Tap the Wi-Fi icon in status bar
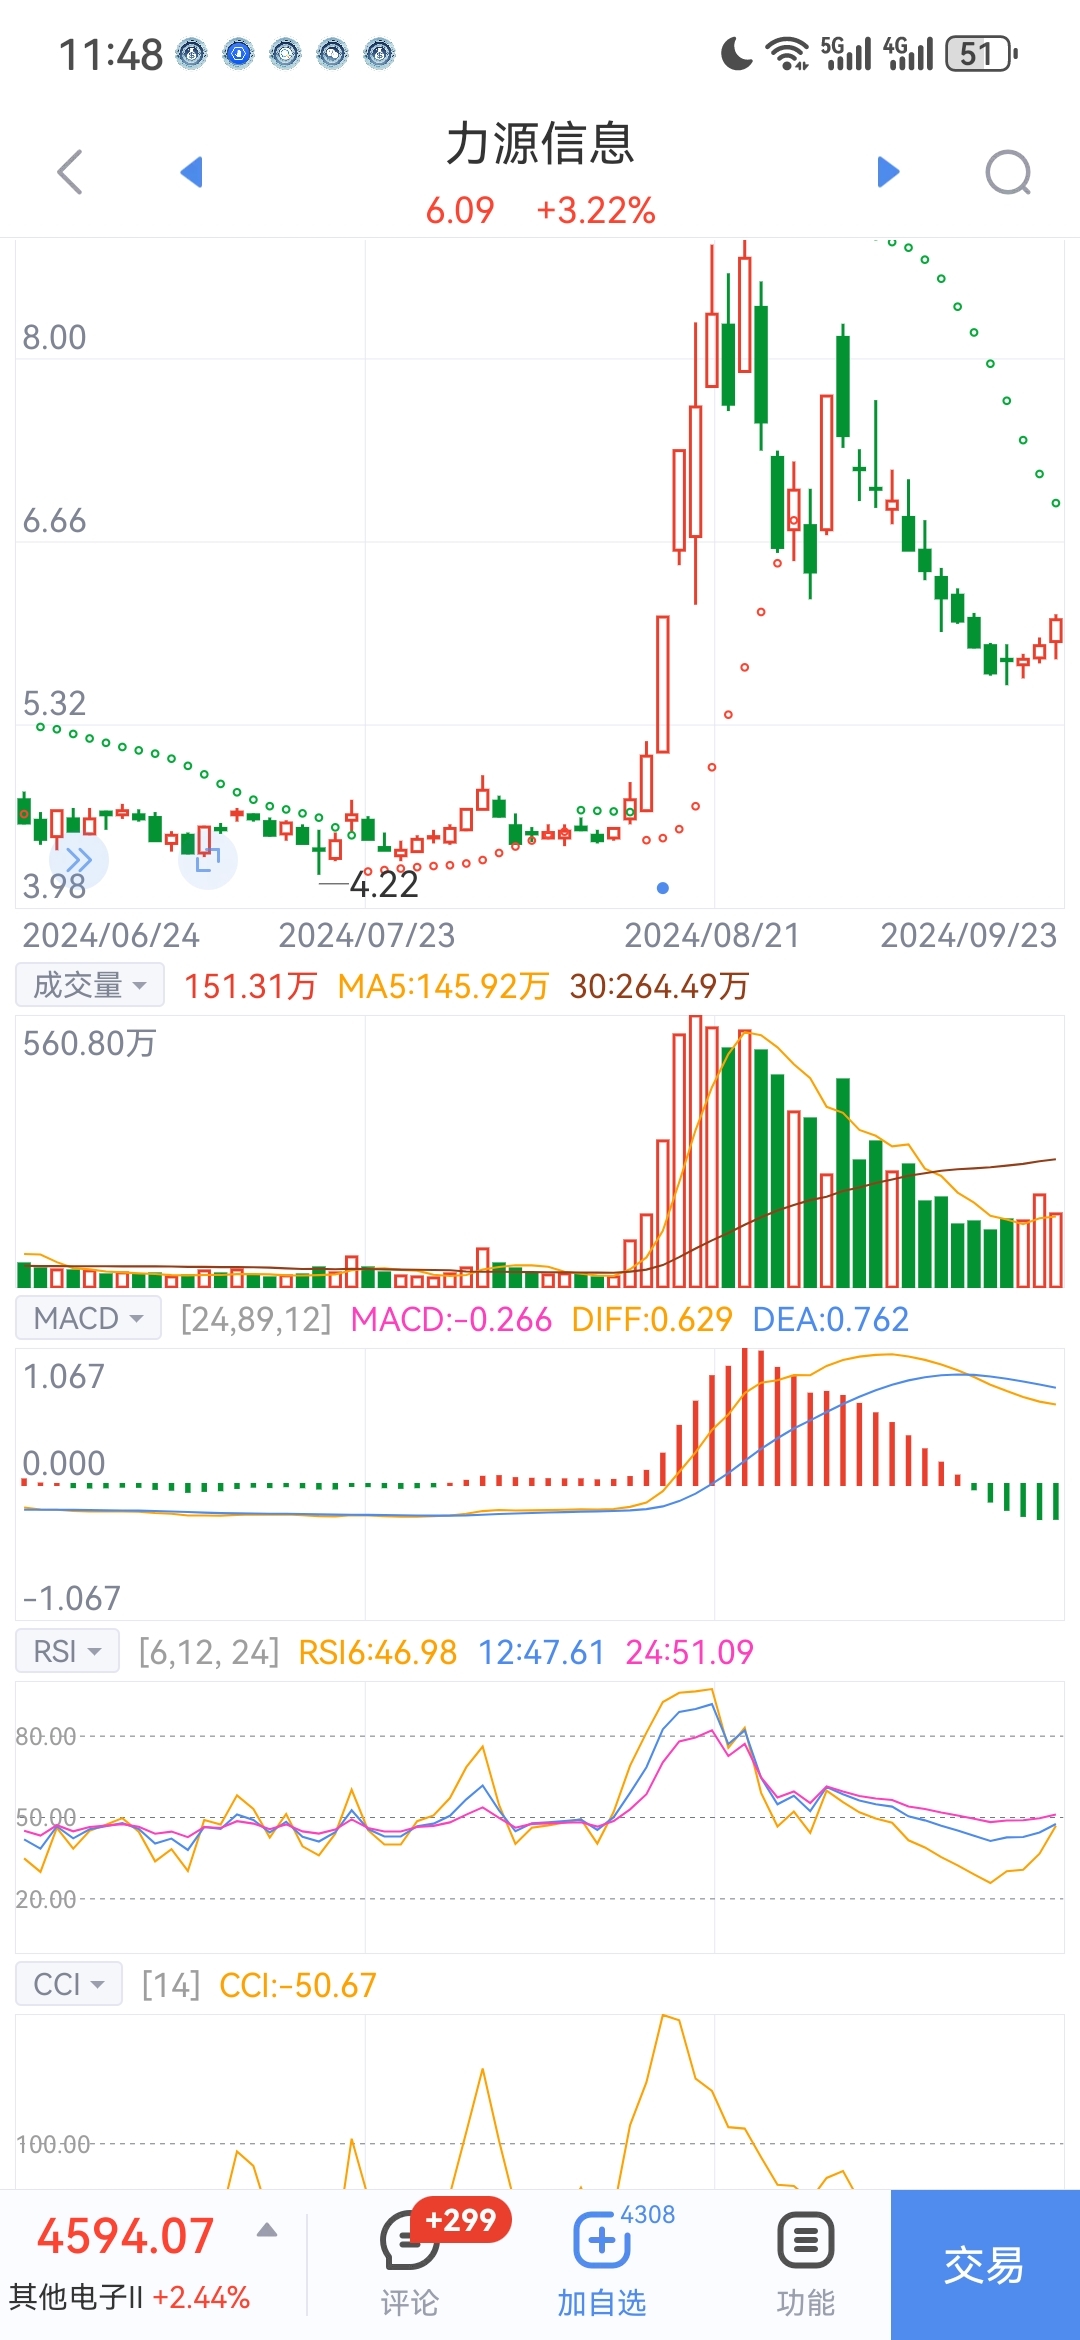This screenshot has height=2340, width=1080. pyautogui.click(x=787, y=53)
